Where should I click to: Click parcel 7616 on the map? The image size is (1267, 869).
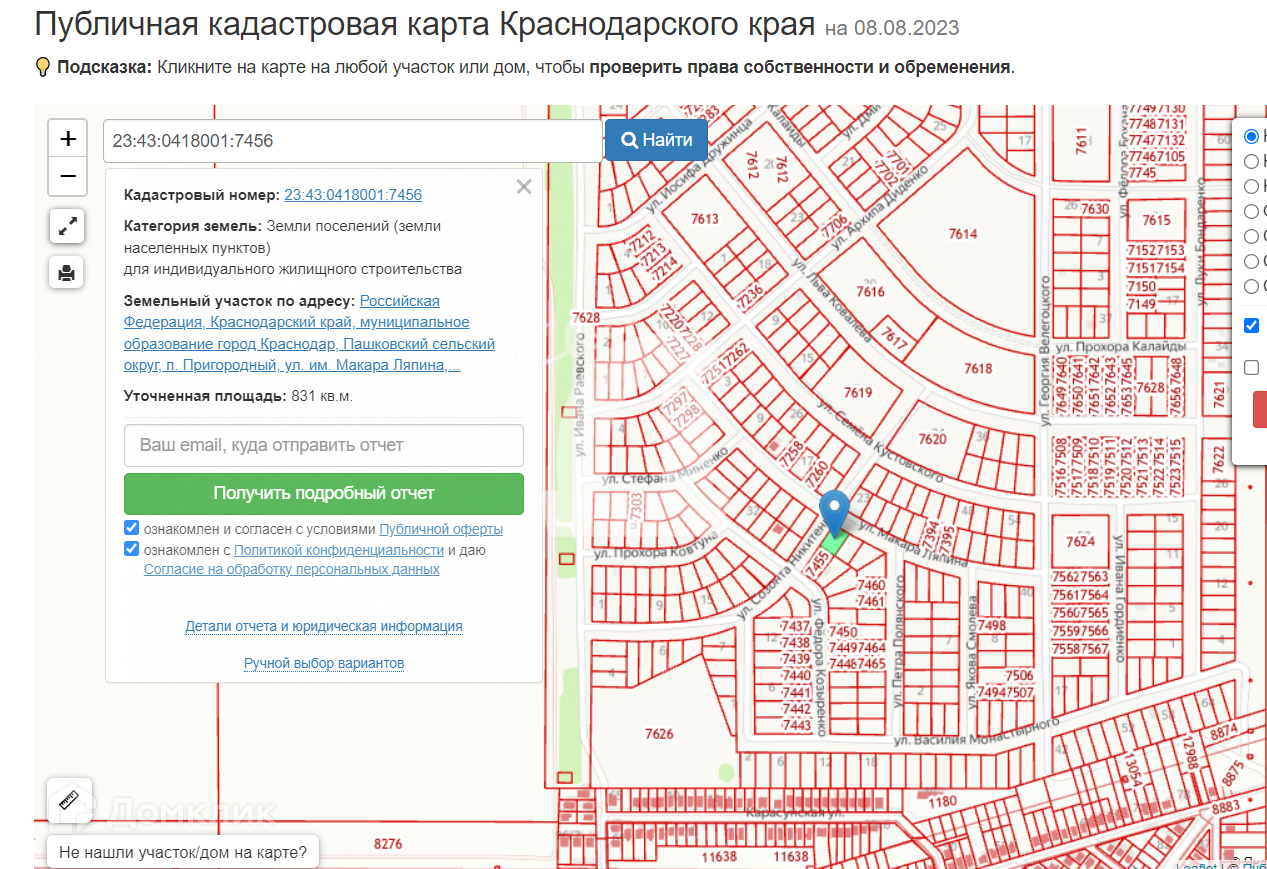[871, 292]
